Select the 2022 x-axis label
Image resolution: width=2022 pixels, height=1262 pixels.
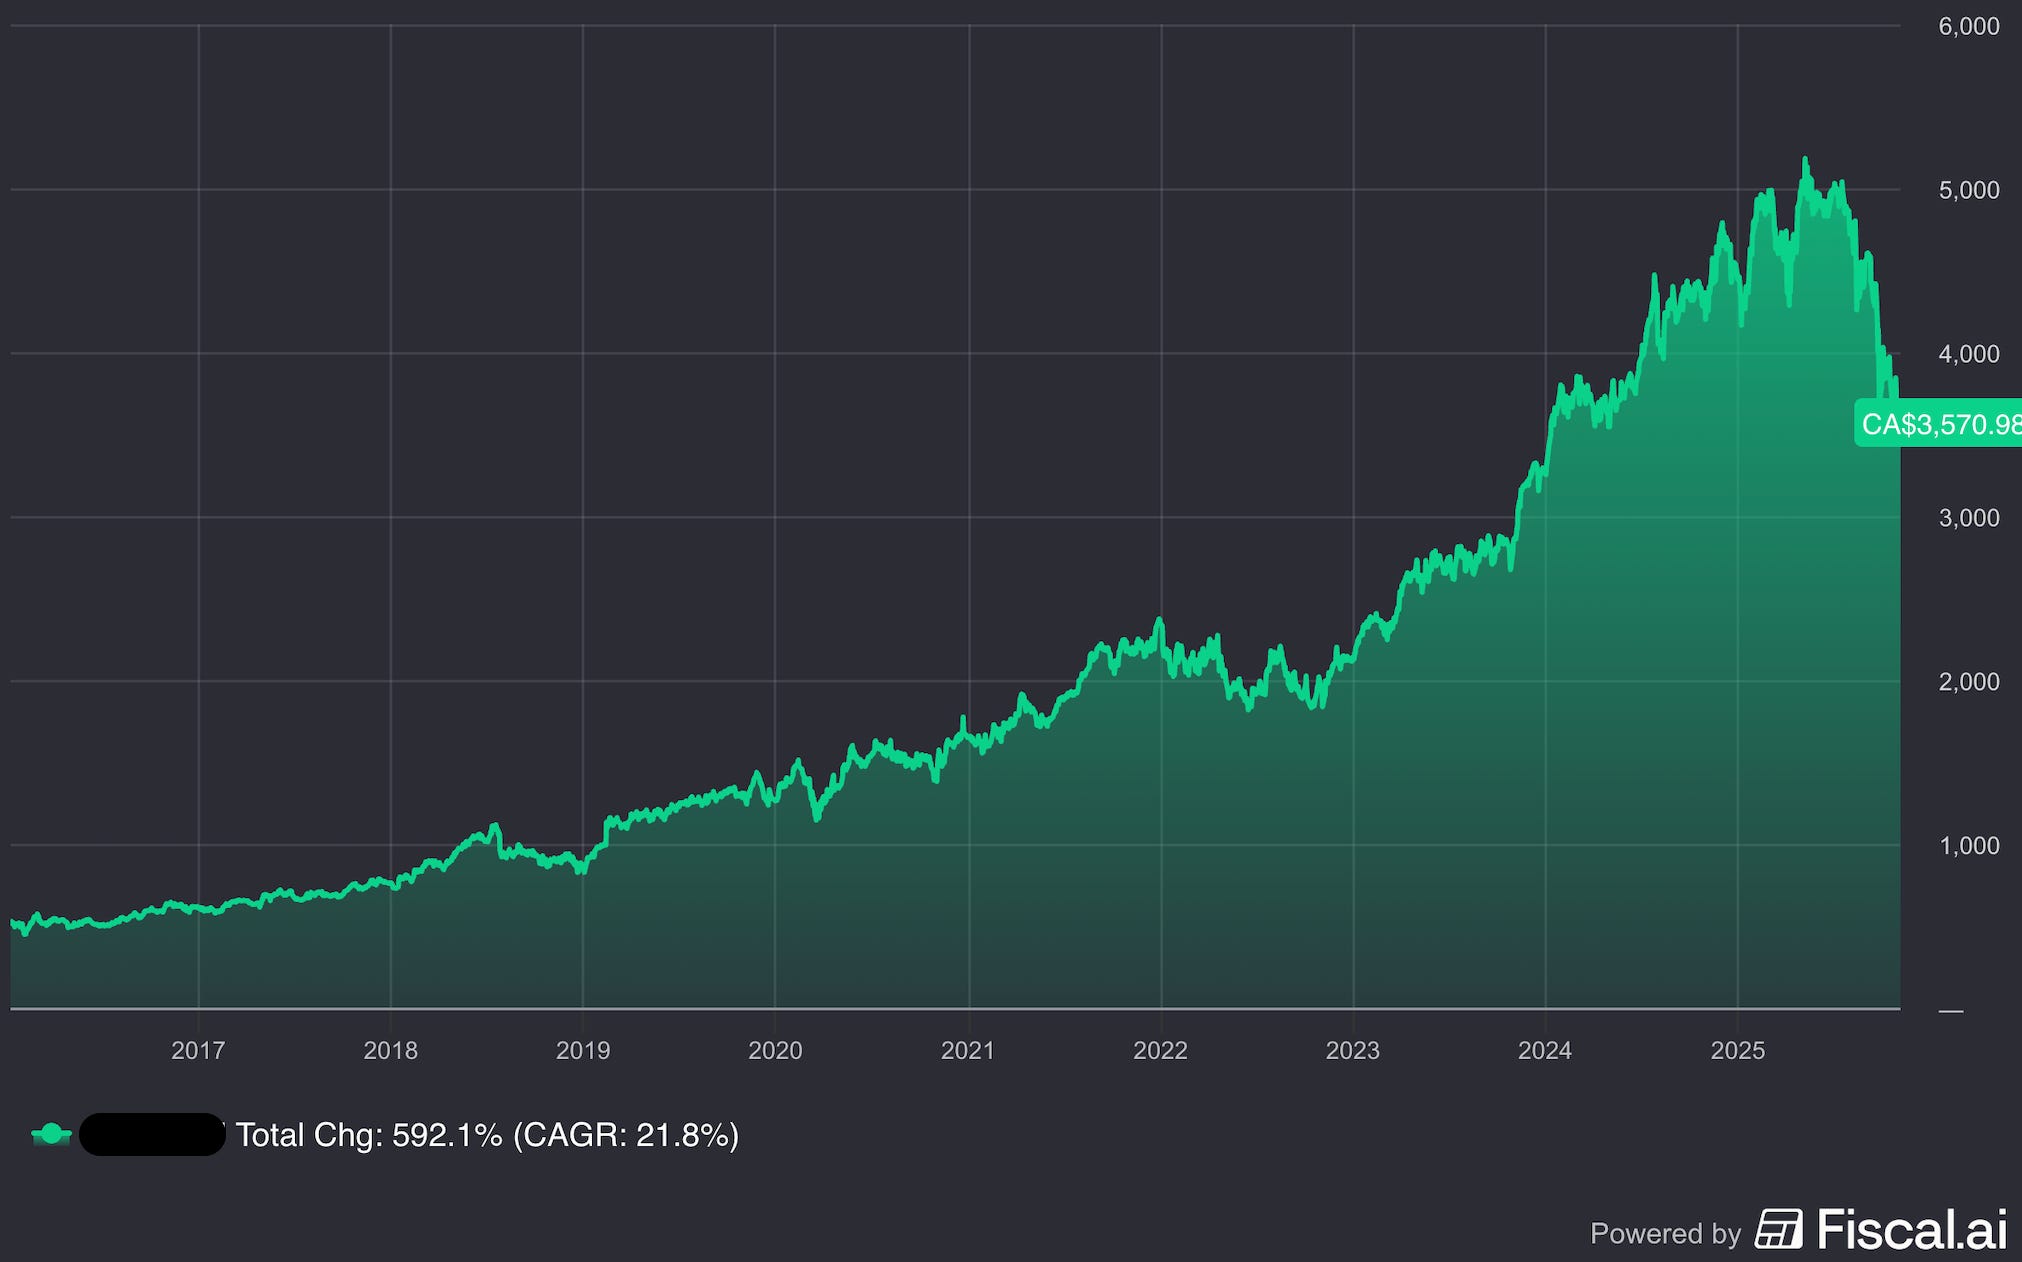1160,1050
